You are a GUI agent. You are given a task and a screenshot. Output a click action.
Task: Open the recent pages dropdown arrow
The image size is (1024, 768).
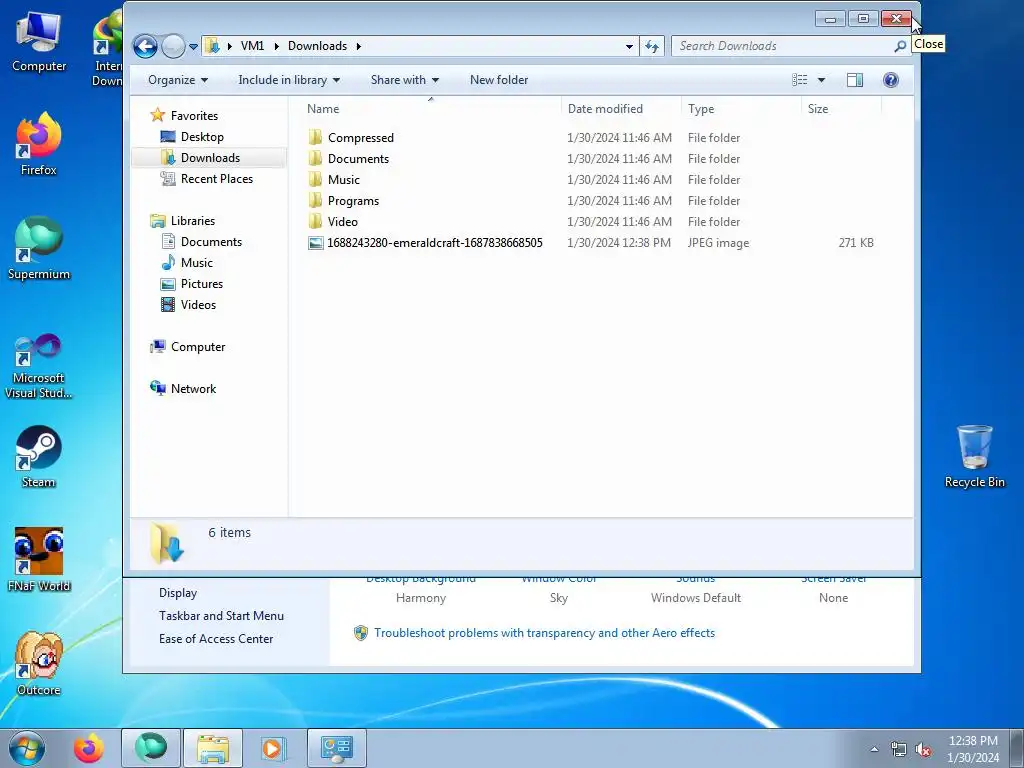pos(193,47)
